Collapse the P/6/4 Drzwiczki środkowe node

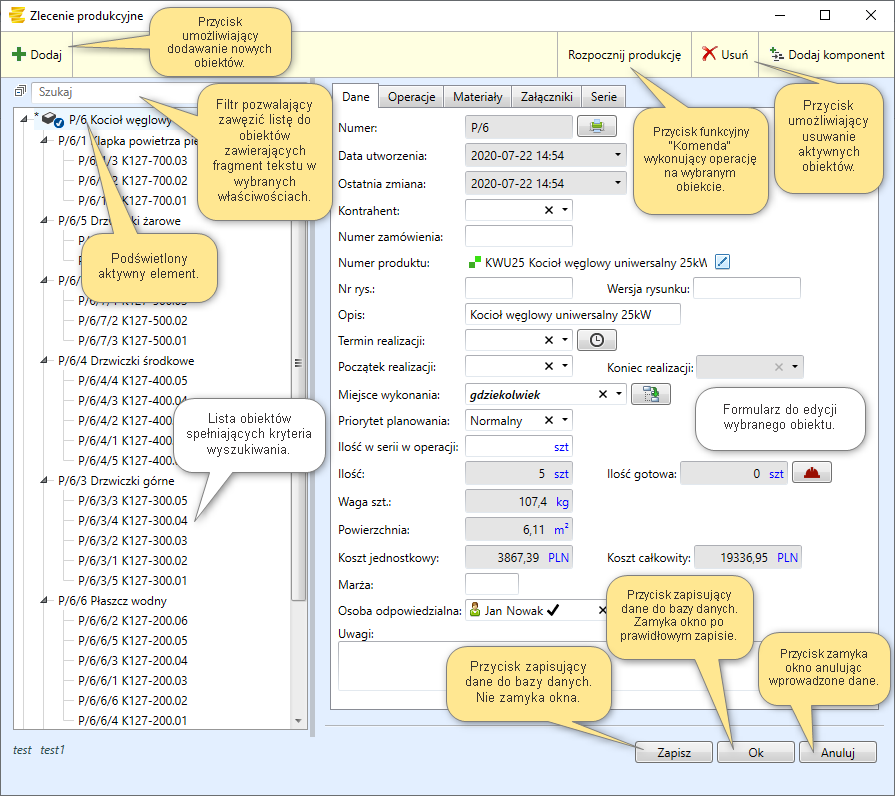pos(44,361)
